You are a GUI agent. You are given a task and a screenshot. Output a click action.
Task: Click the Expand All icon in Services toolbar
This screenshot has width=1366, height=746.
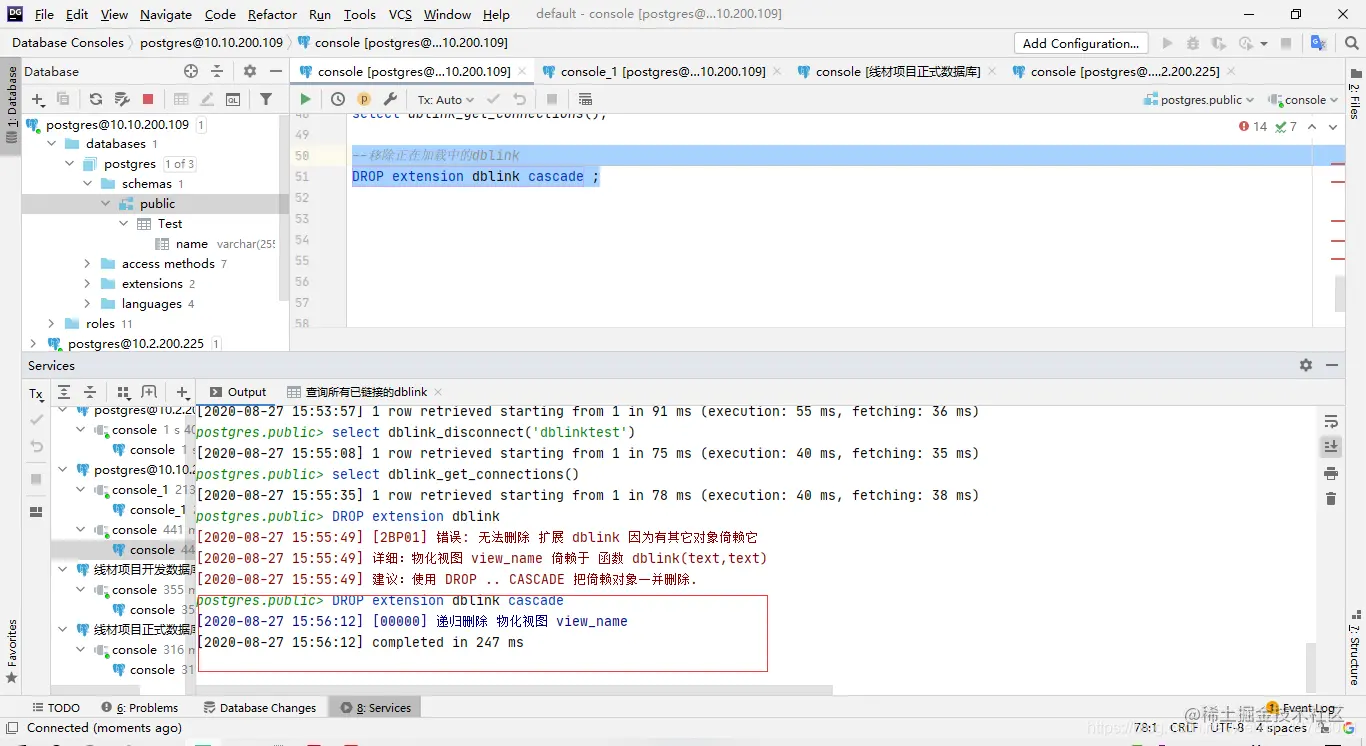coord(64,392)
